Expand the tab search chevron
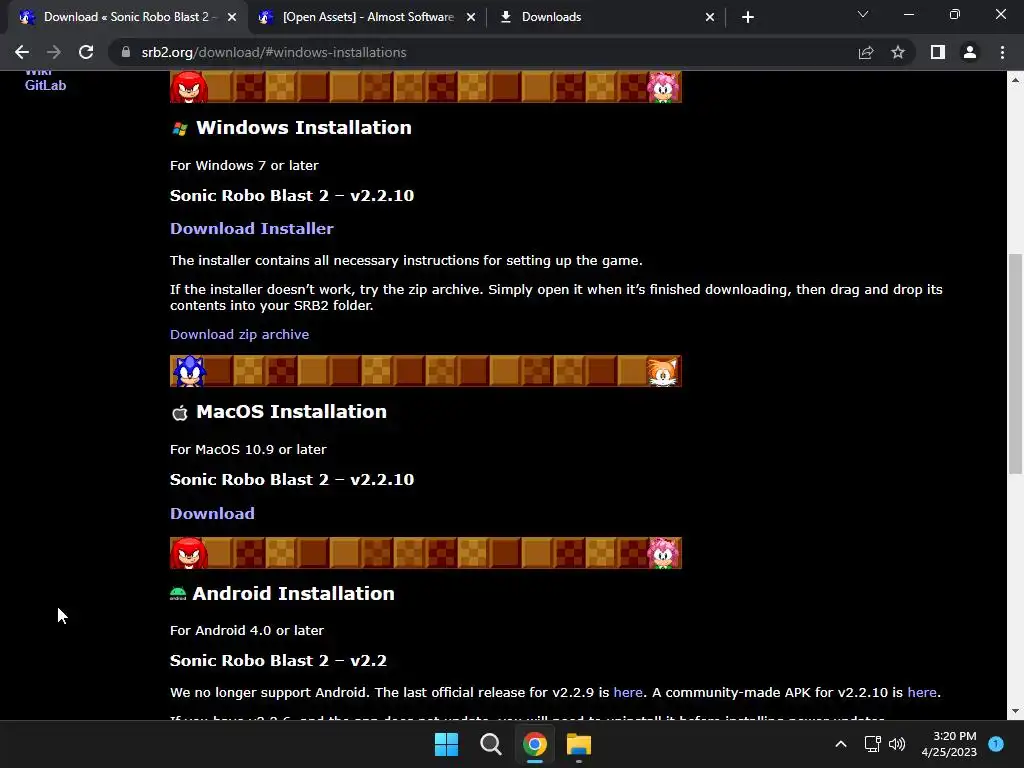The width and height of the screenshot is (1024, 768). click(863, 14)
